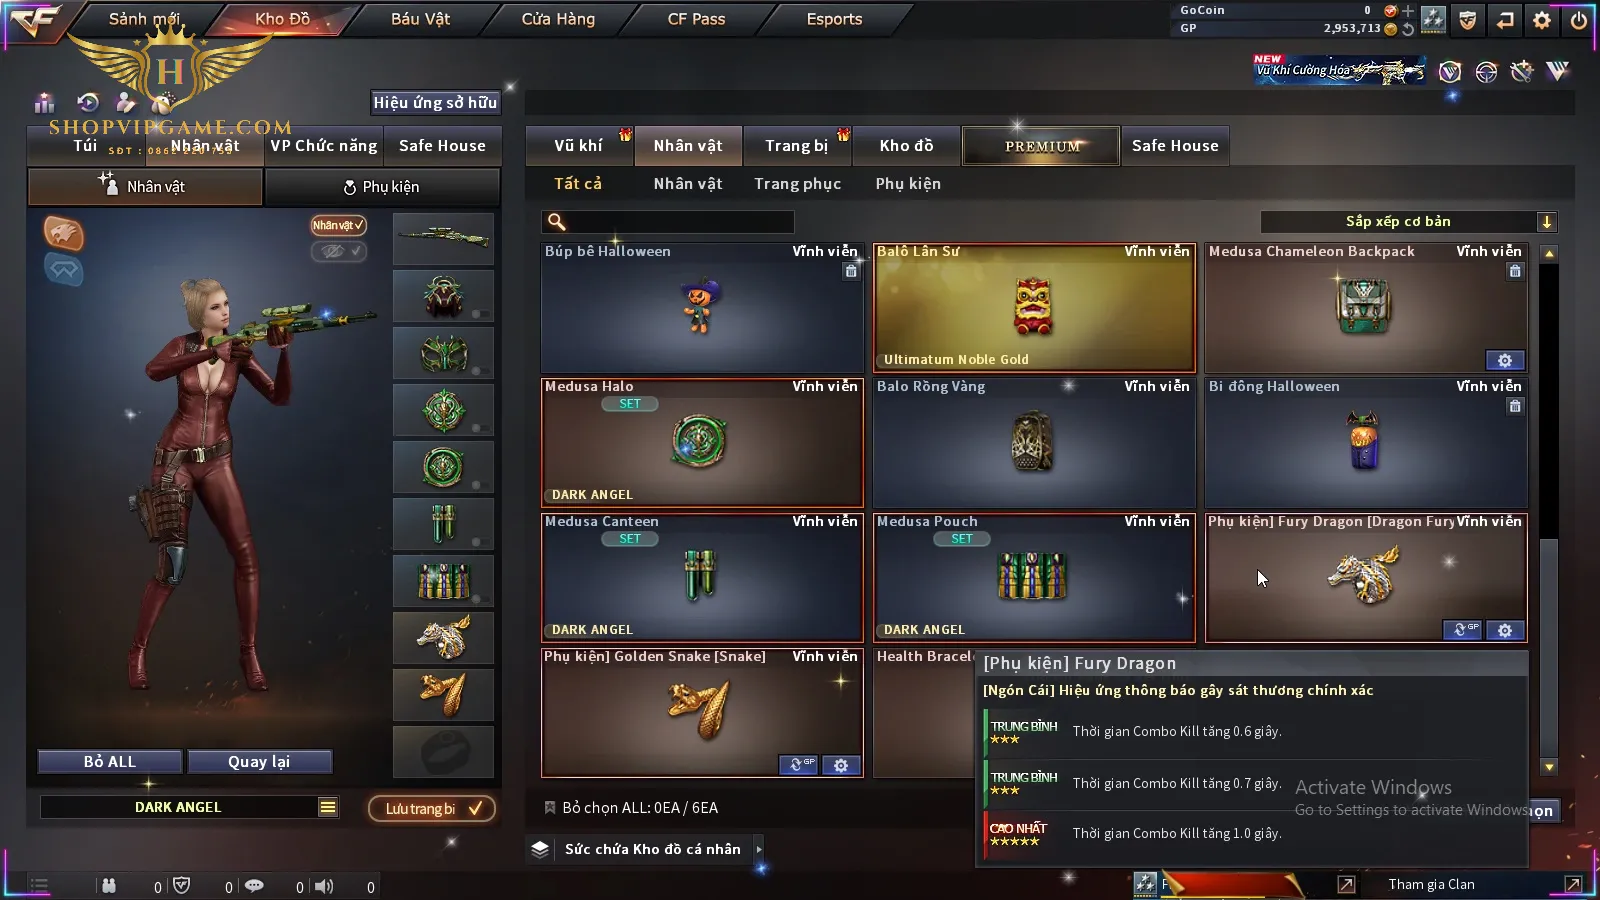Click the Bỏ ALL button
The height and width of the screenshot is (900, 1600).
point(110,761)
